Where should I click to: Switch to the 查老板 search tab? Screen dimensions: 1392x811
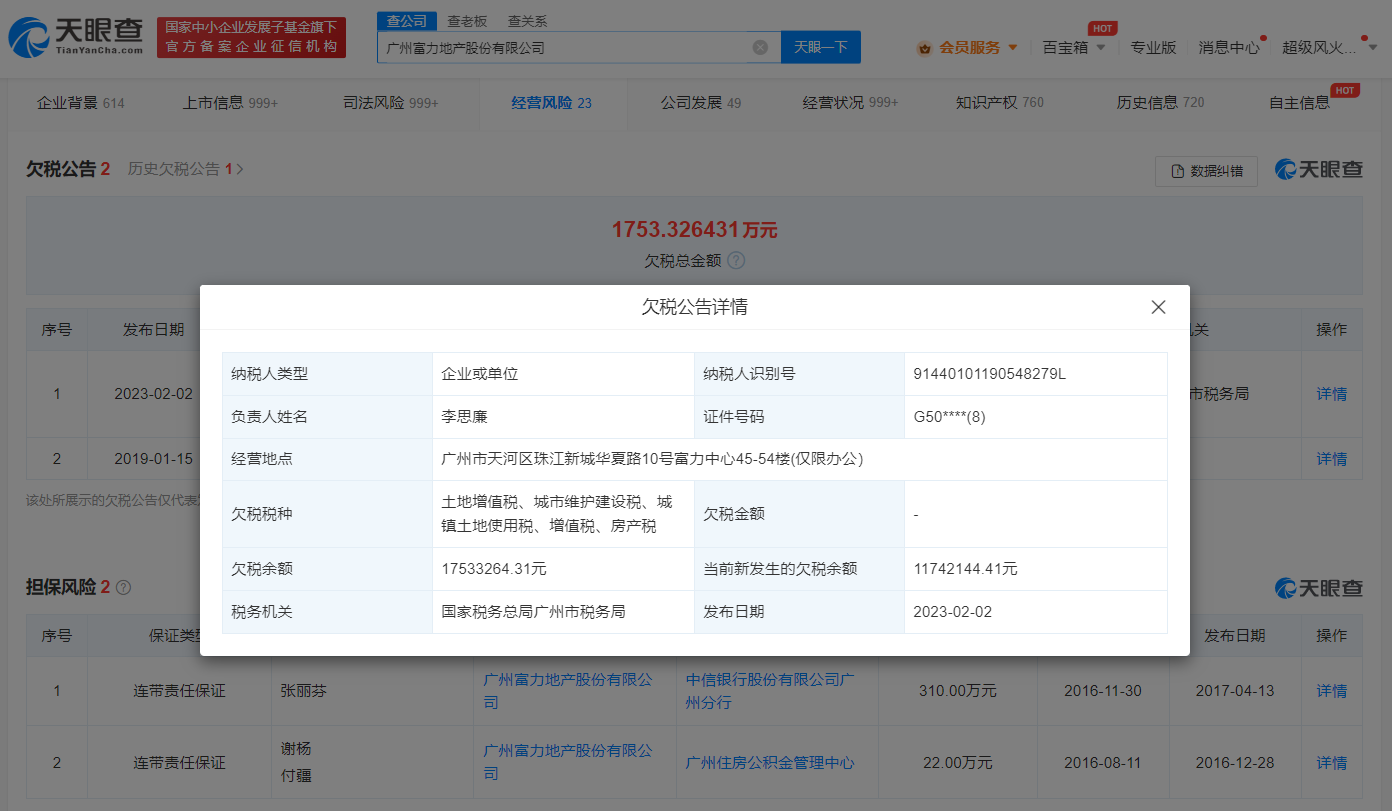click(x=467, y=21)
